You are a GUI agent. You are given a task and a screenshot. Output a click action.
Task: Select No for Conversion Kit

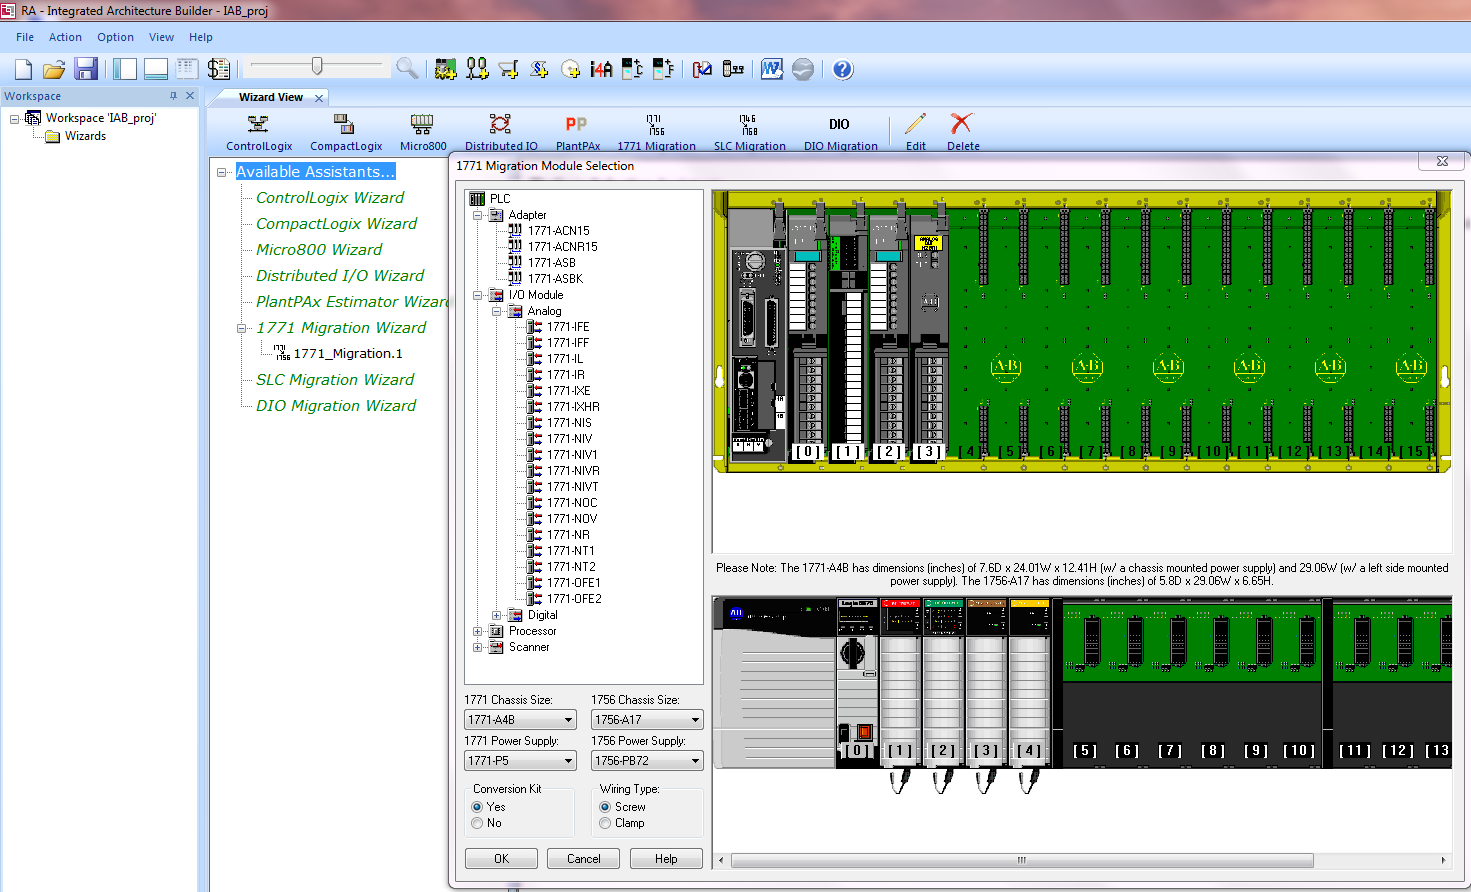tap(477, 823)
